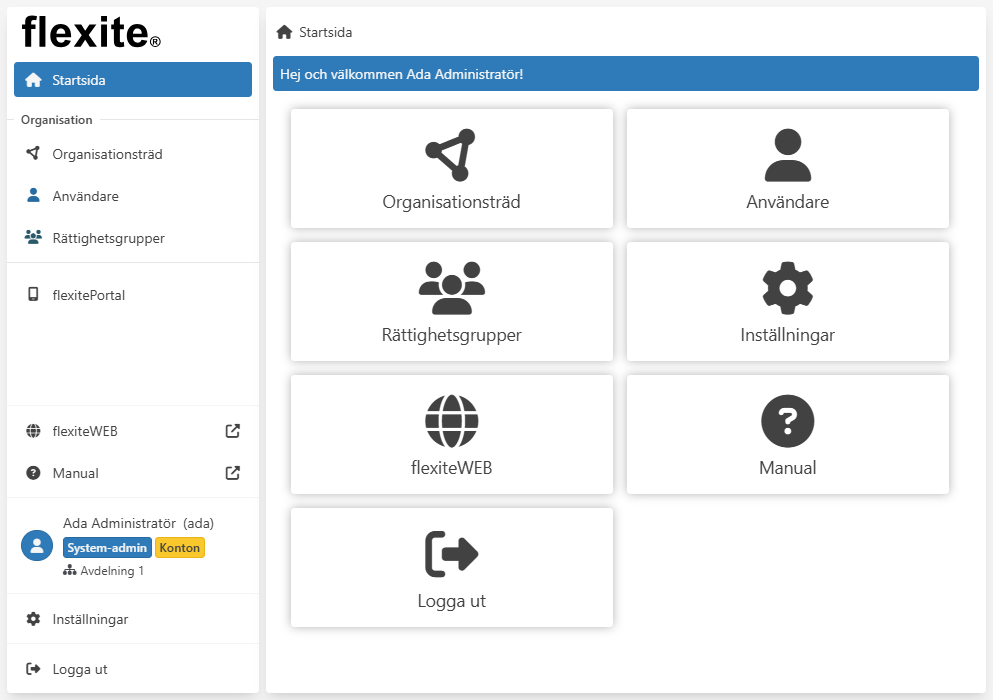Viewport: 993px width, 700px height.
Task: Click the sidebar Manual question-mark icon
Action: pyautogui.click(x=34, y=473)
